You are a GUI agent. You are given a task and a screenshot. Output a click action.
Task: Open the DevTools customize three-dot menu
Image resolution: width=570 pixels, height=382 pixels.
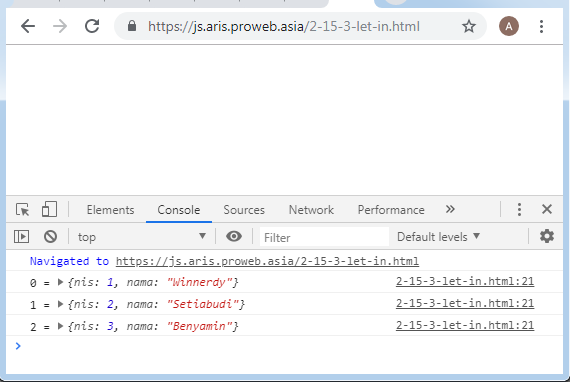(519, 209)
